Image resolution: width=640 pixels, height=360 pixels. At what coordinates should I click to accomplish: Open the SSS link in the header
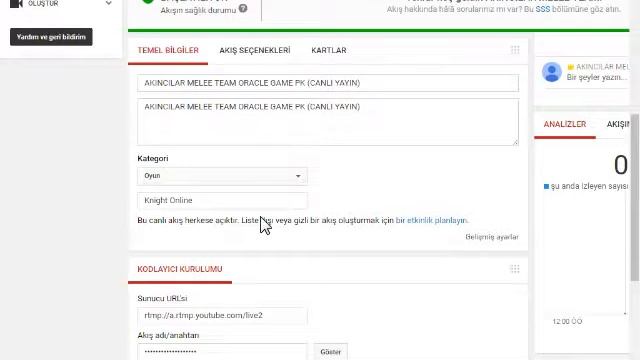(542, 9)
